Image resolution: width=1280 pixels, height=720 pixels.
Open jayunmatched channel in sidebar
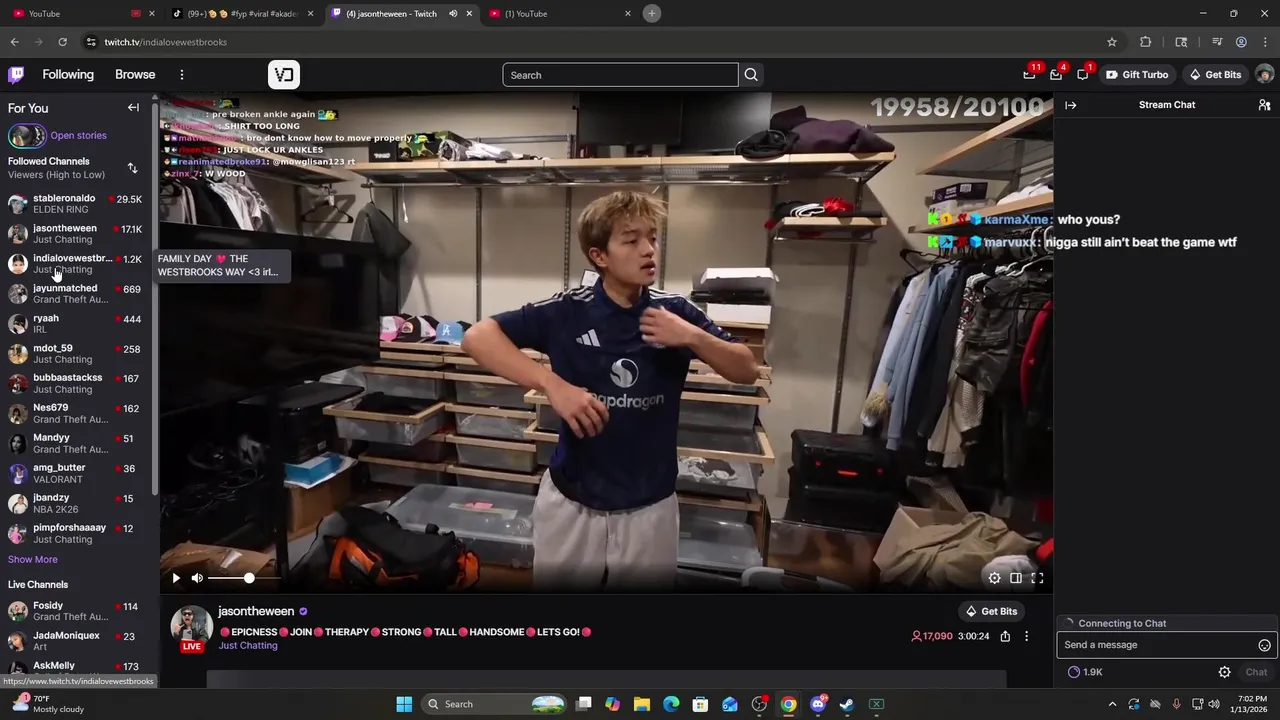click(x=76, y=294)
